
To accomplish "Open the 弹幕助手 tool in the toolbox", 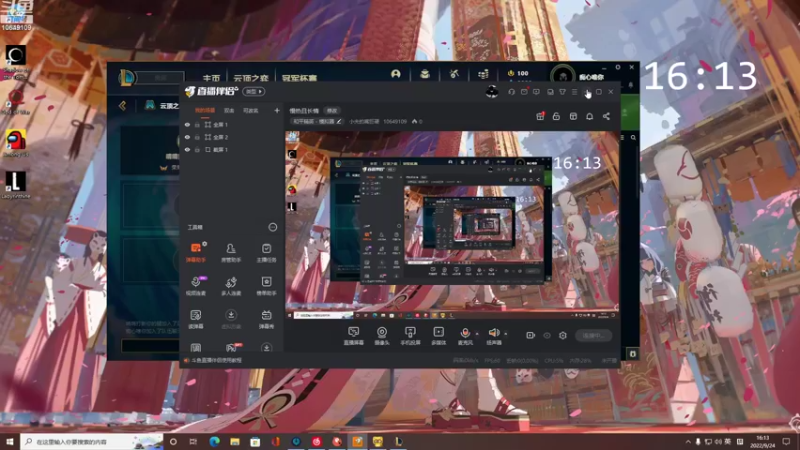I will tap(196, 253).
